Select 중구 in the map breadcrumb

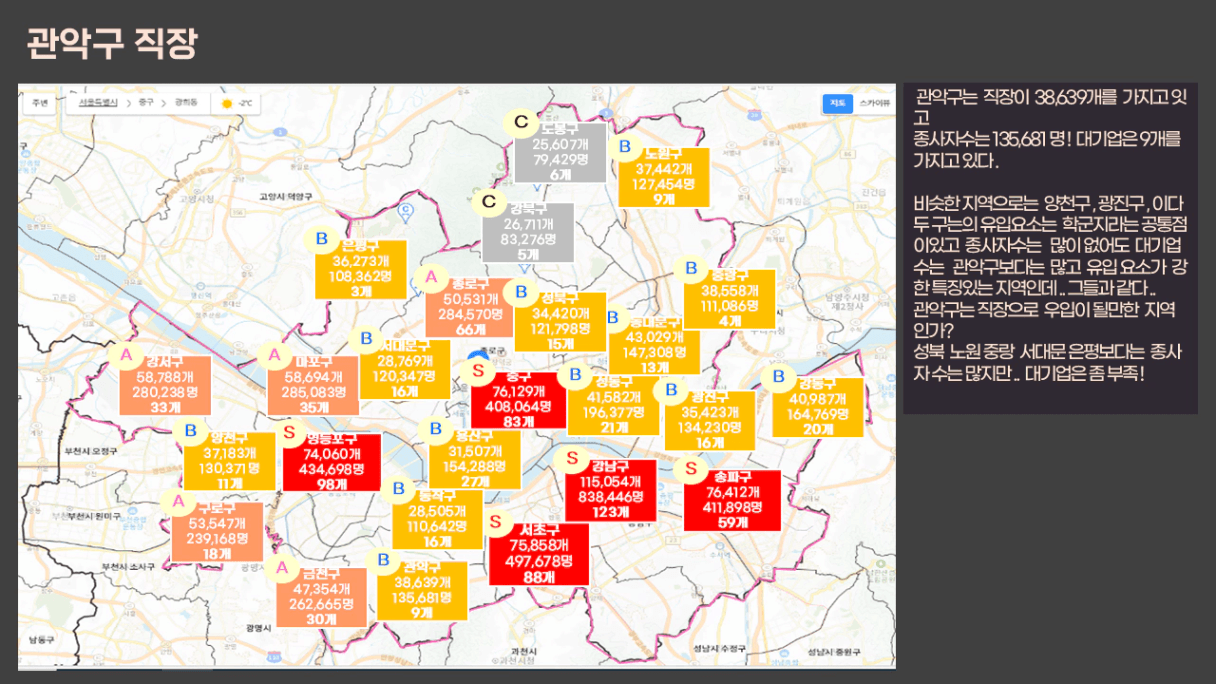tap(146, 102)
